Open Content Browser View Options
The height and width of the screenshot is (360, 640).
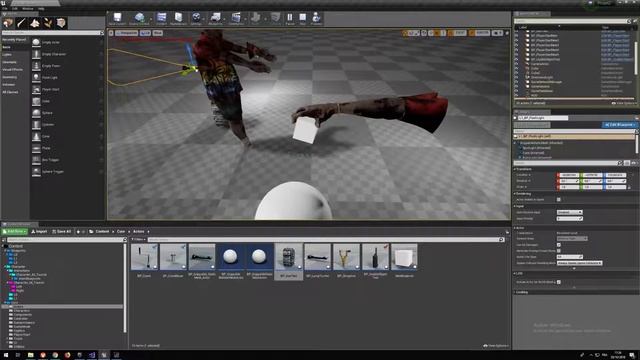tap(496, 346)
